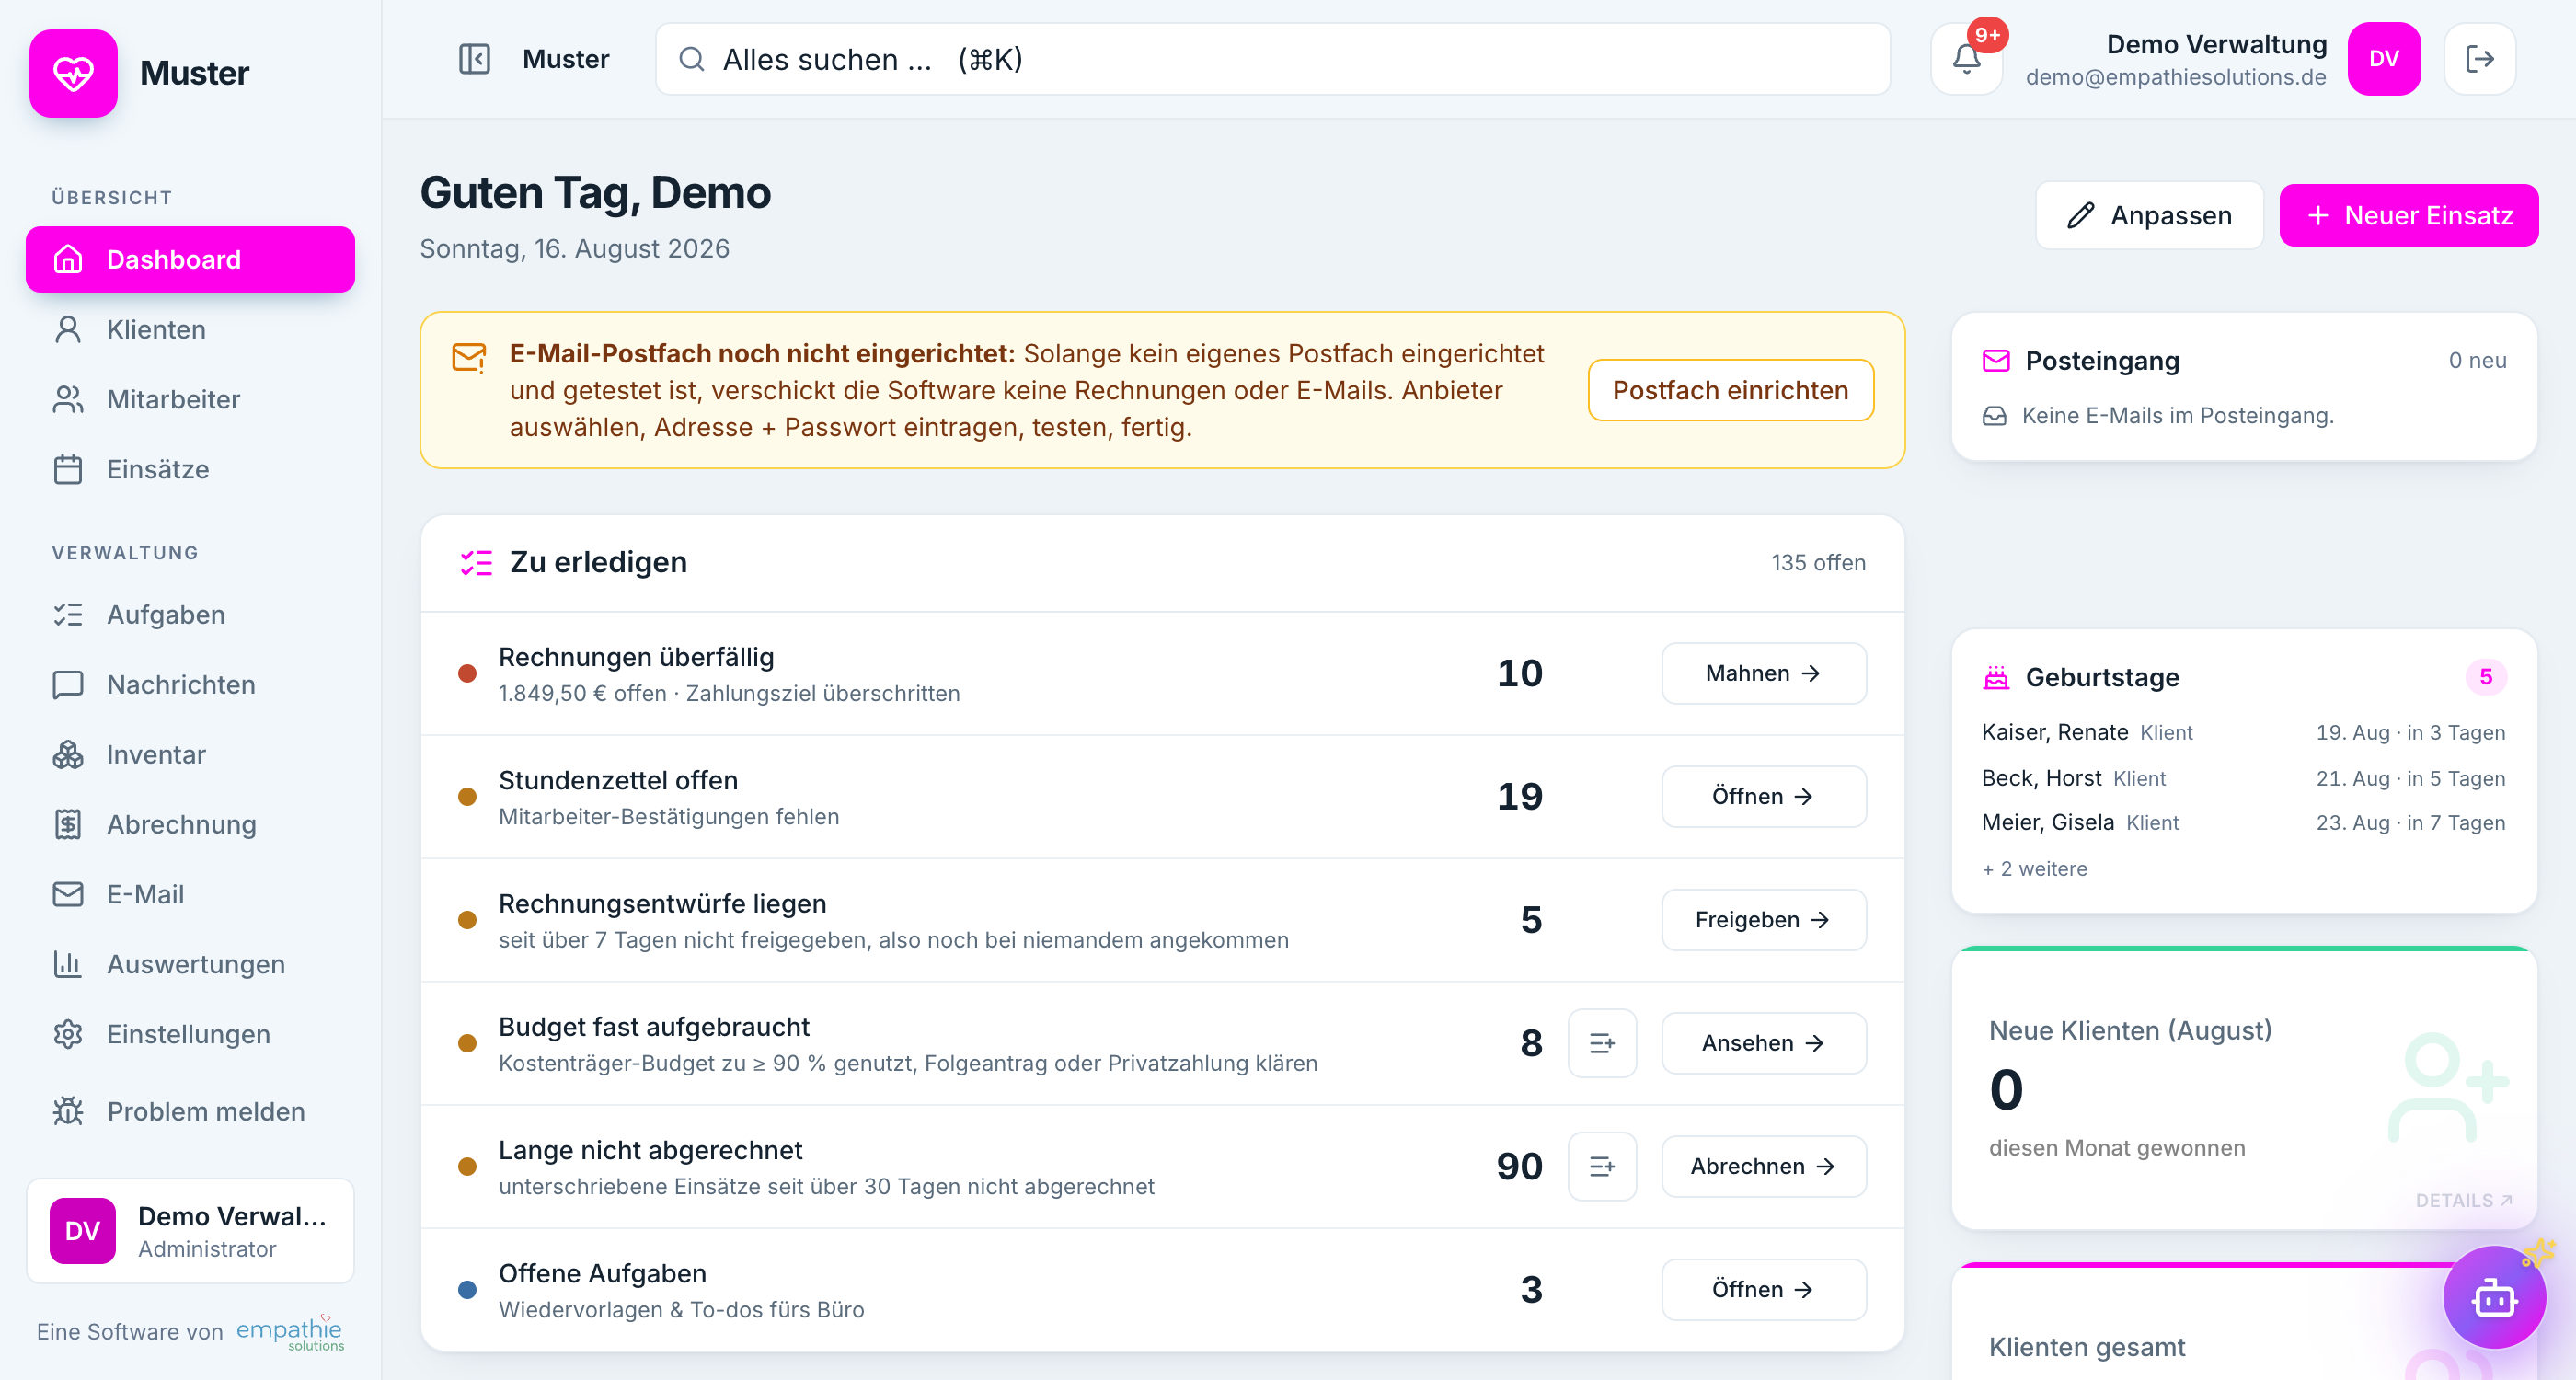2576x1380 pixels.
Task: Click Anpassen button
Action: [x=2149, y=215]
